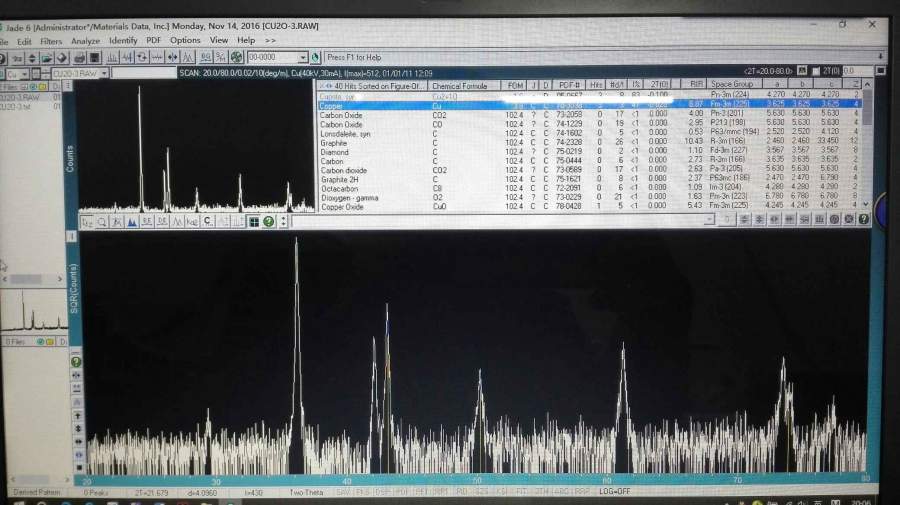Click the diamond-shaped icon in main toolbar
The image size is (900, 505).
[62, 57]
